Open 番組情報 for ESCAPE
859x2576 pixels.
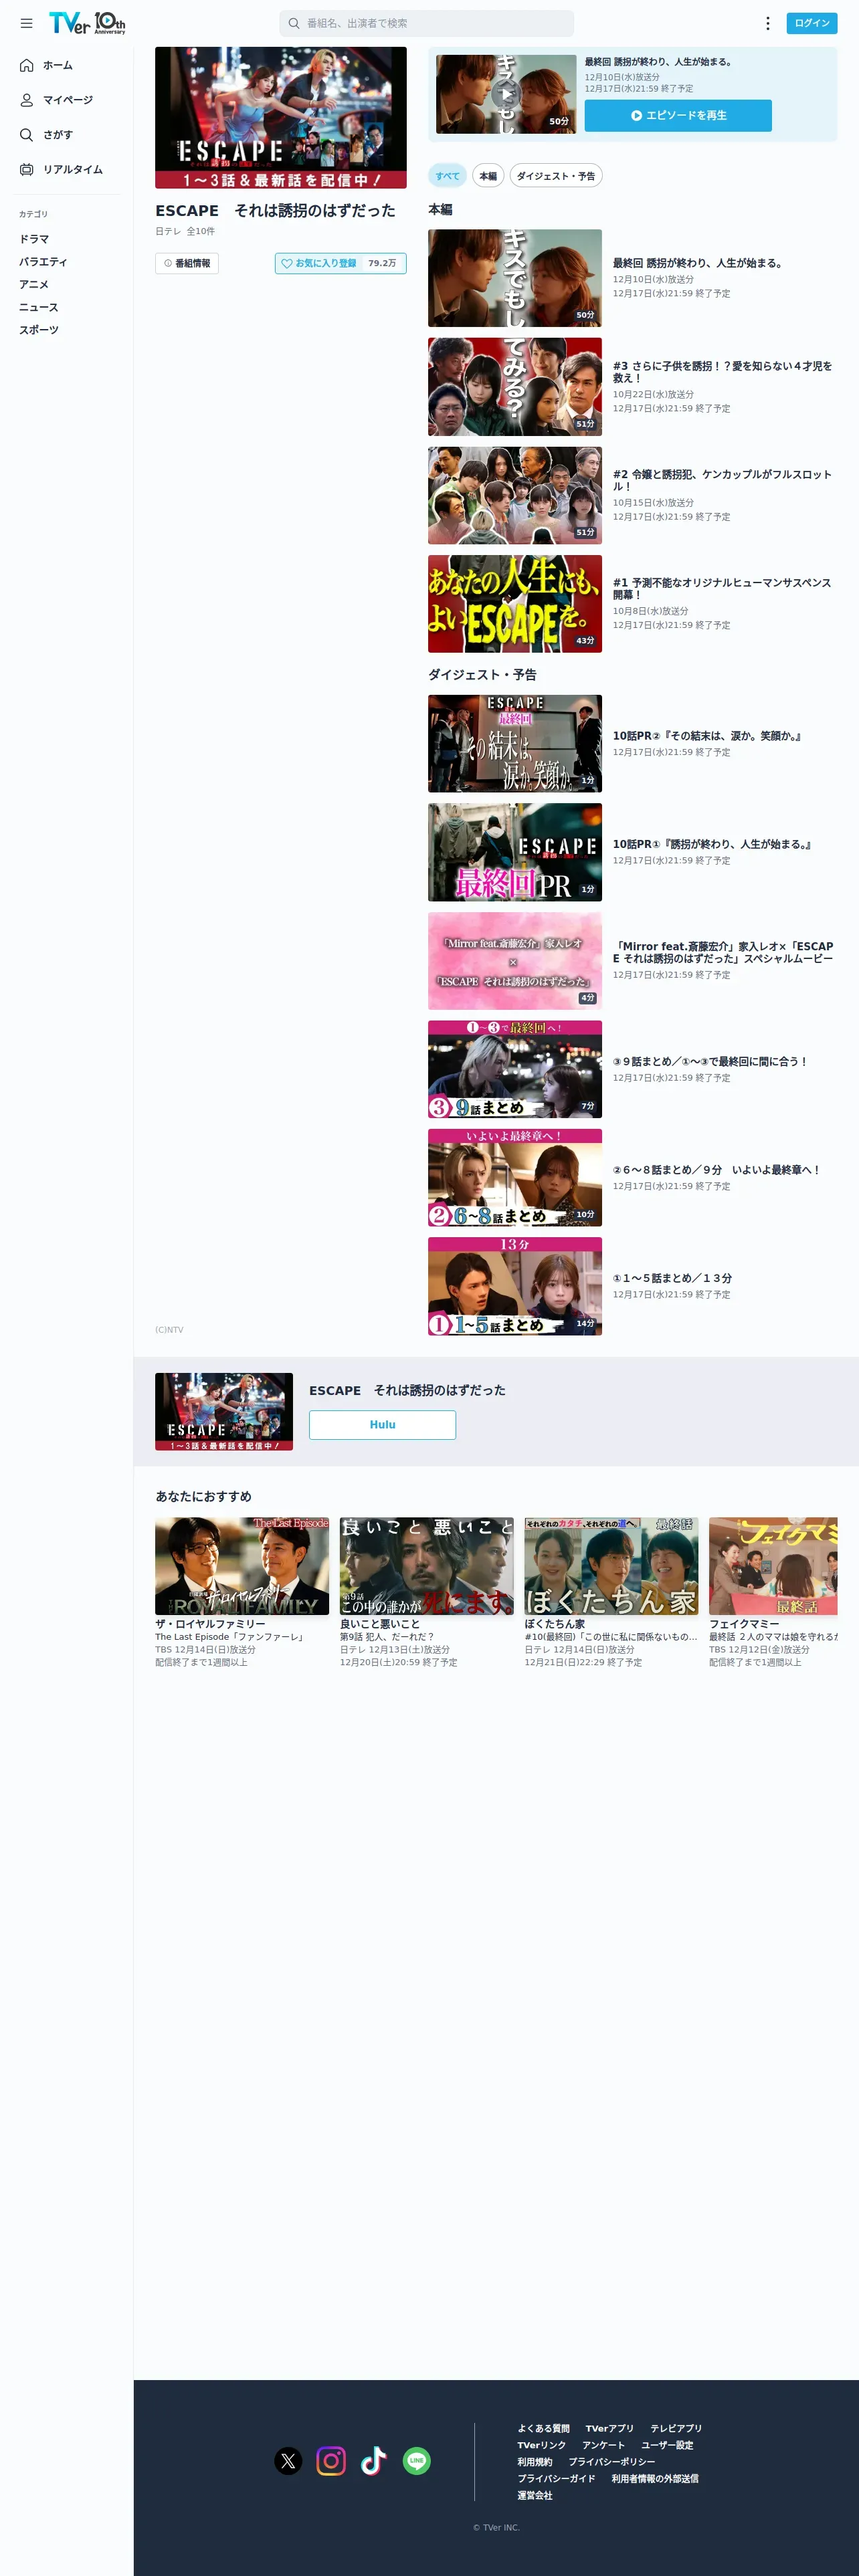click(187, 263)
